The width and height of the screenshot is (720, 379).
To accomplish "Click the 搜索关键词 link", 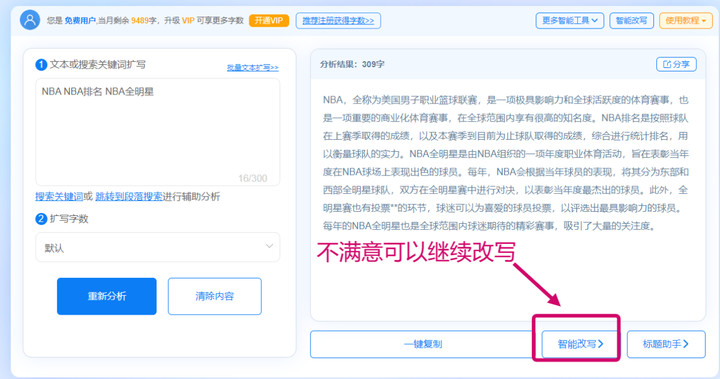I will pyautogui.click(x=59, y=197).
